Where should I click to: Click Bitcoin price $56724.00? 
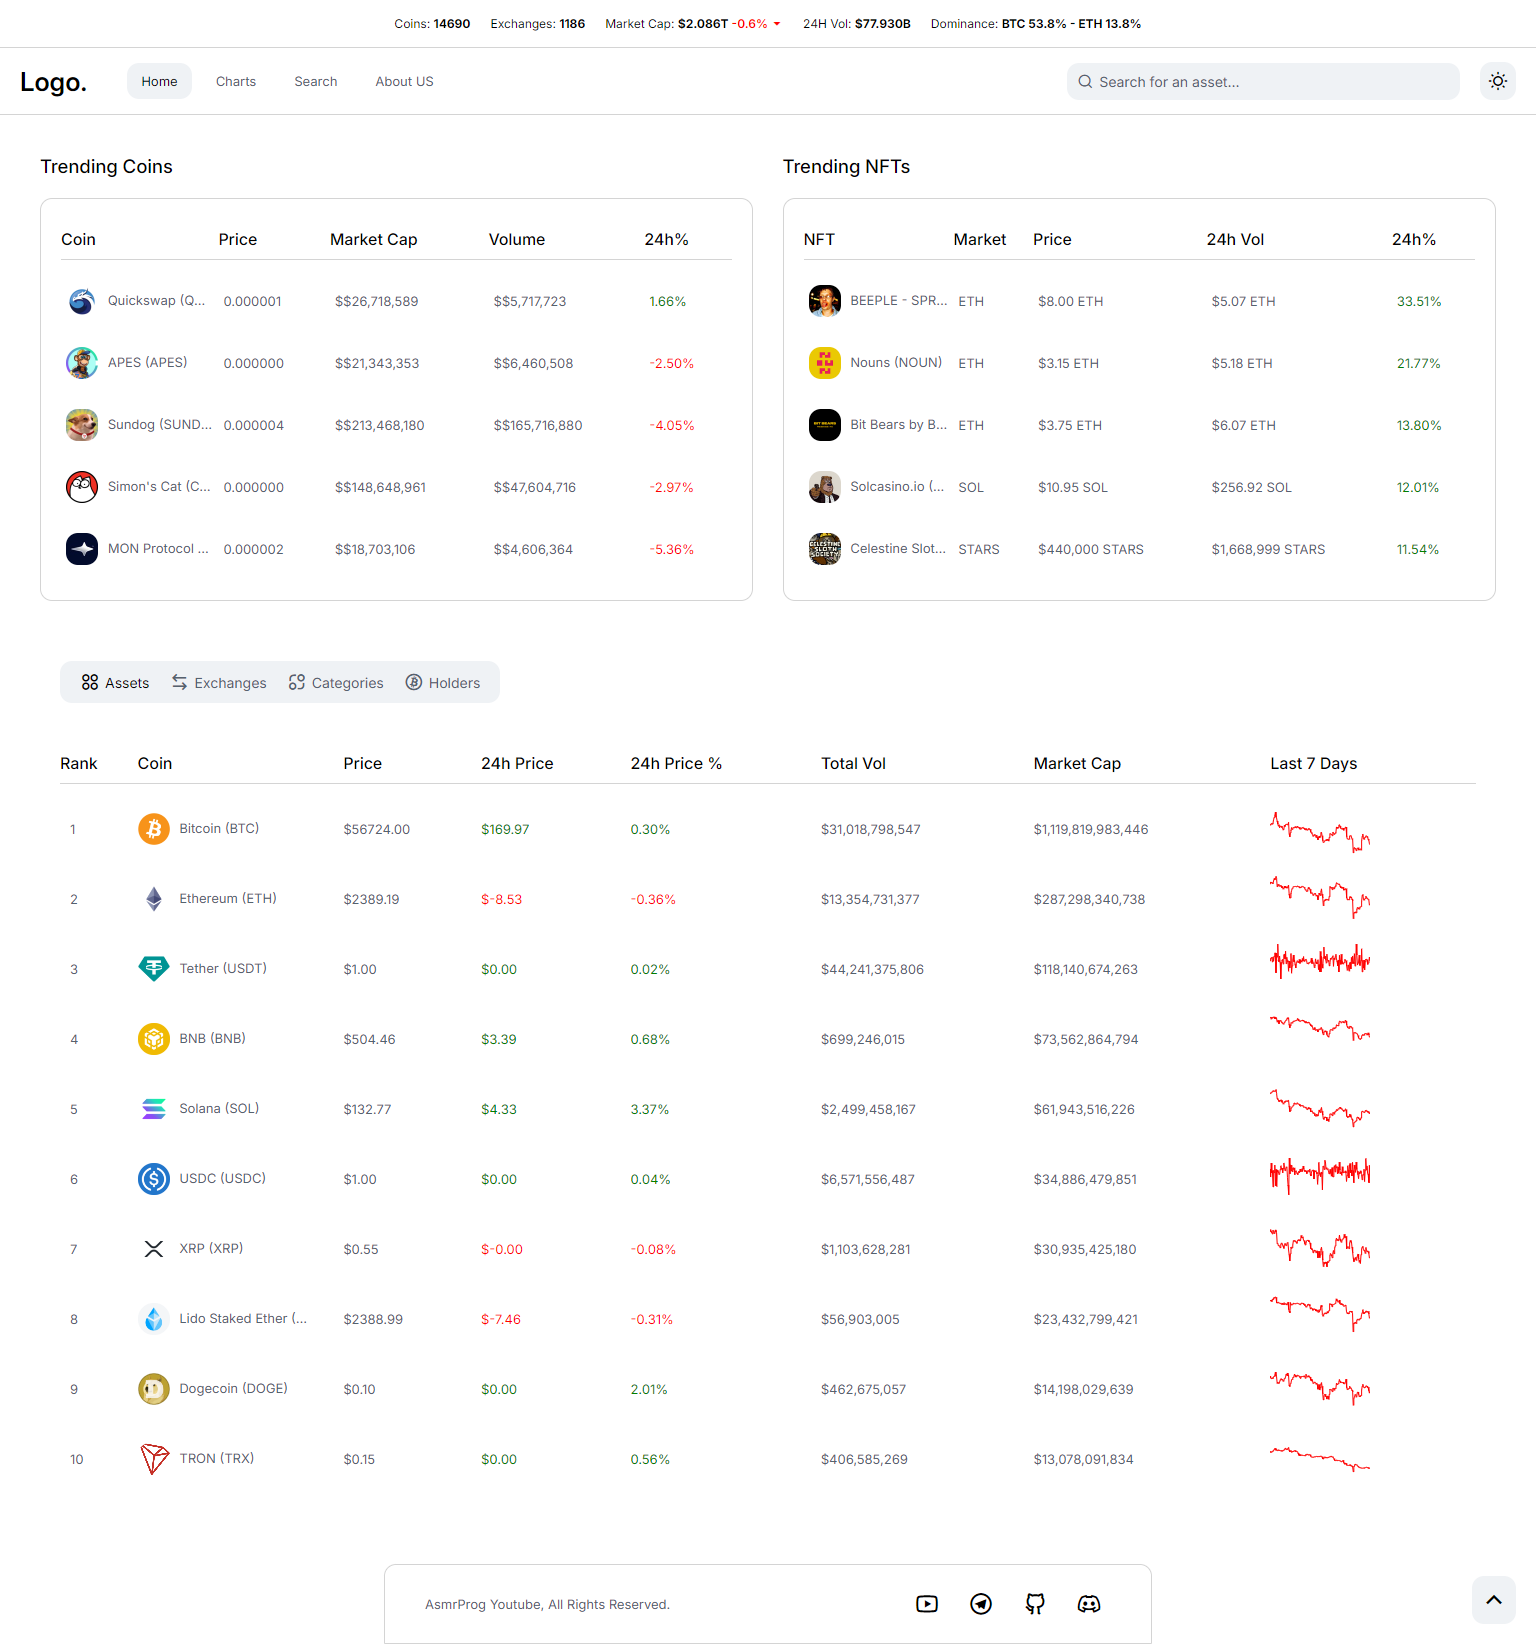pyautogui.click(x=377, y=830)
